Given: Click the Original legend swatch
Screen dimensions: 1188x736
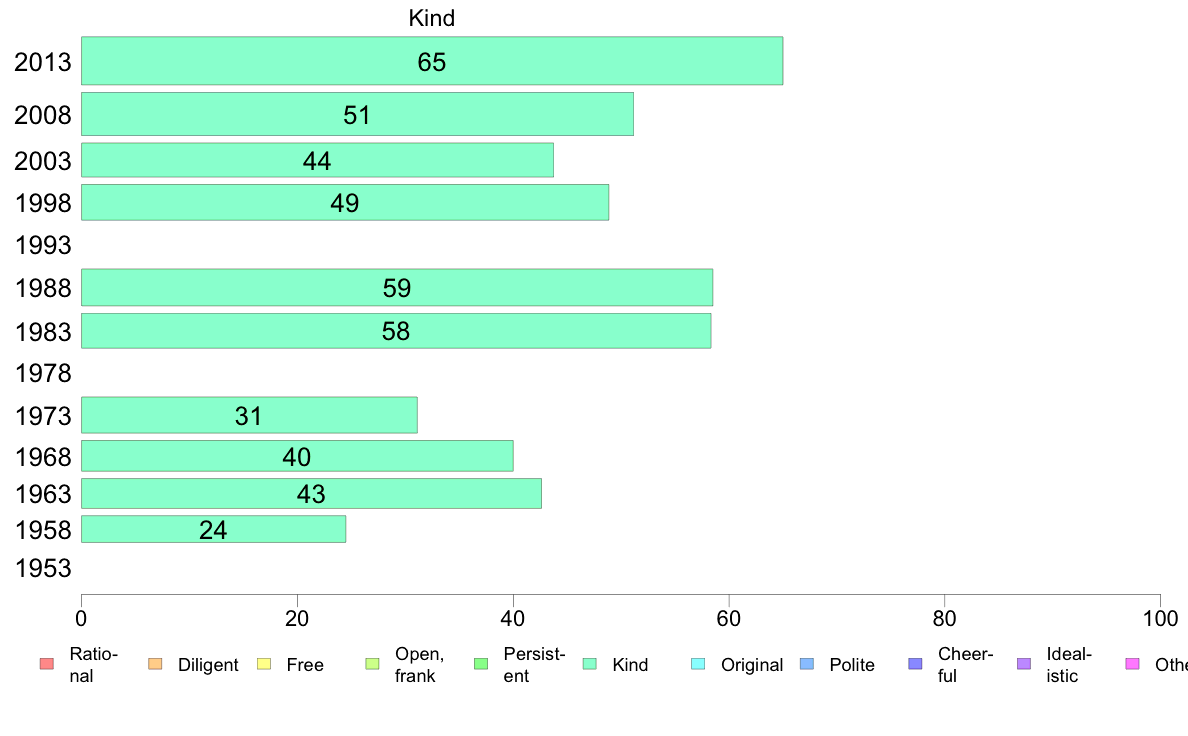Looking at the screenshot, I should (x=699, y=664).
